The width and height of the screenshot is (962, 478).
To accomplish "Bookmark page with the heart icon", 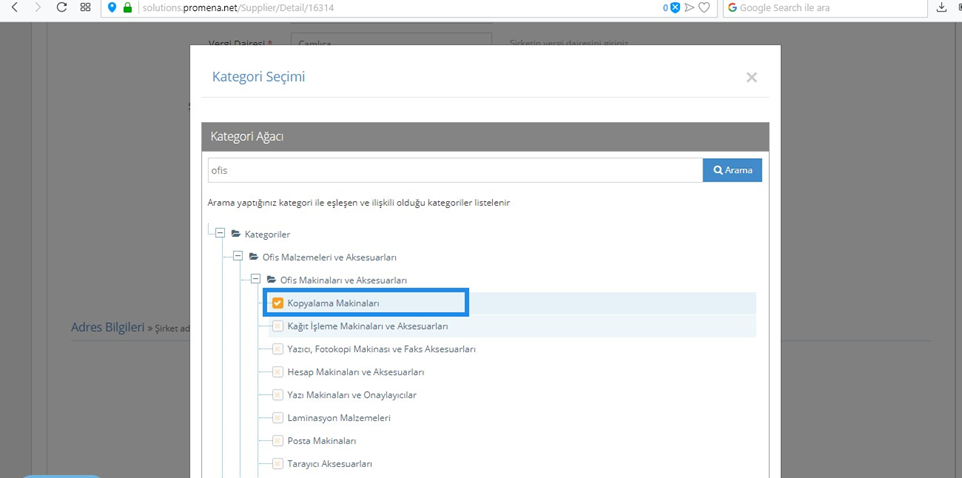I will click(704, 7).
